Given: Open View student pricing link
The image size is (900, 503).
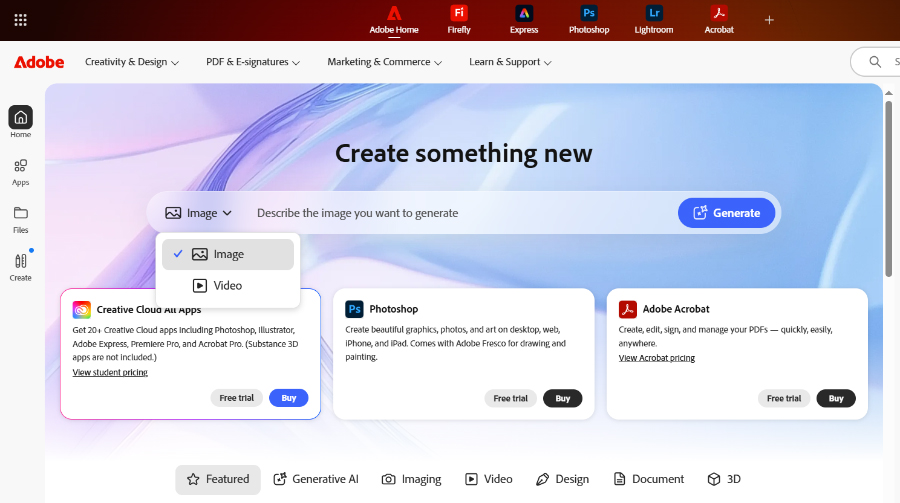Looking at the screenshot, I should click(110, 373).
